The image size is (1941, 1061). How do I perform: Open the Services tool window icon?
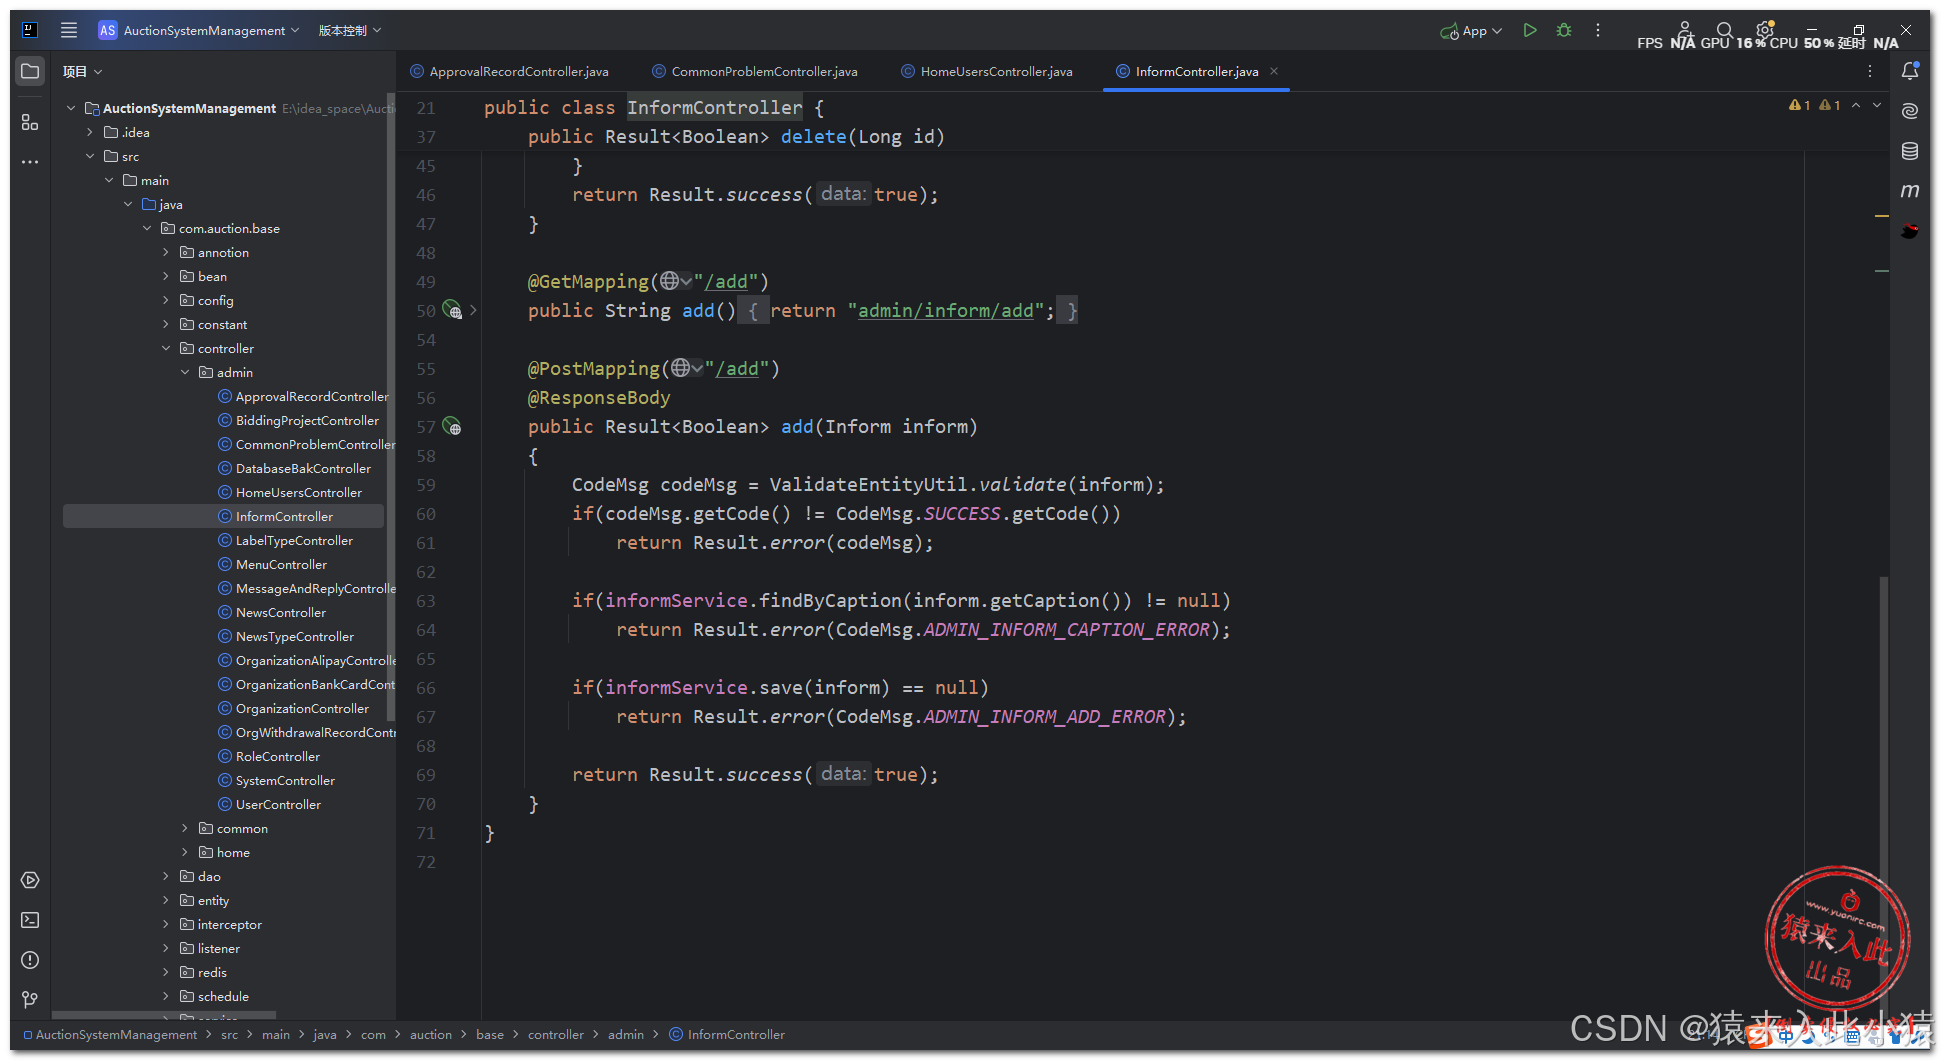coord(30,880)
